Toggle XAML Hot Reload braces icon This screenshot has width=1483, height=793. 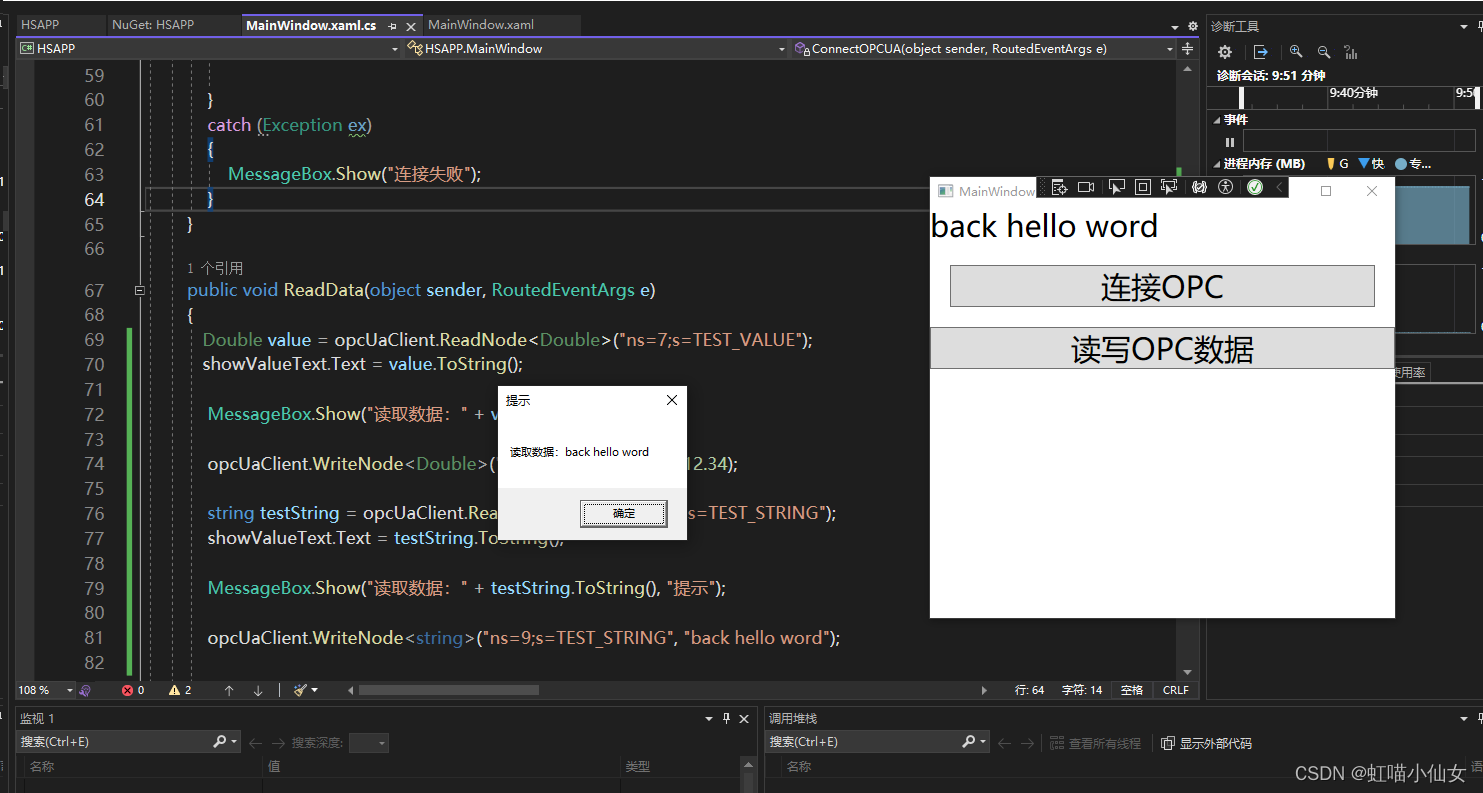click(1199, 187)
